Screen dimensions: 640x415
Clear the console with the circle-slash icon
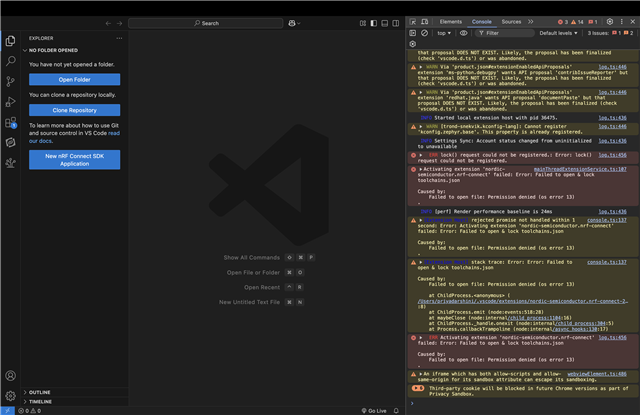pos(424,33)
